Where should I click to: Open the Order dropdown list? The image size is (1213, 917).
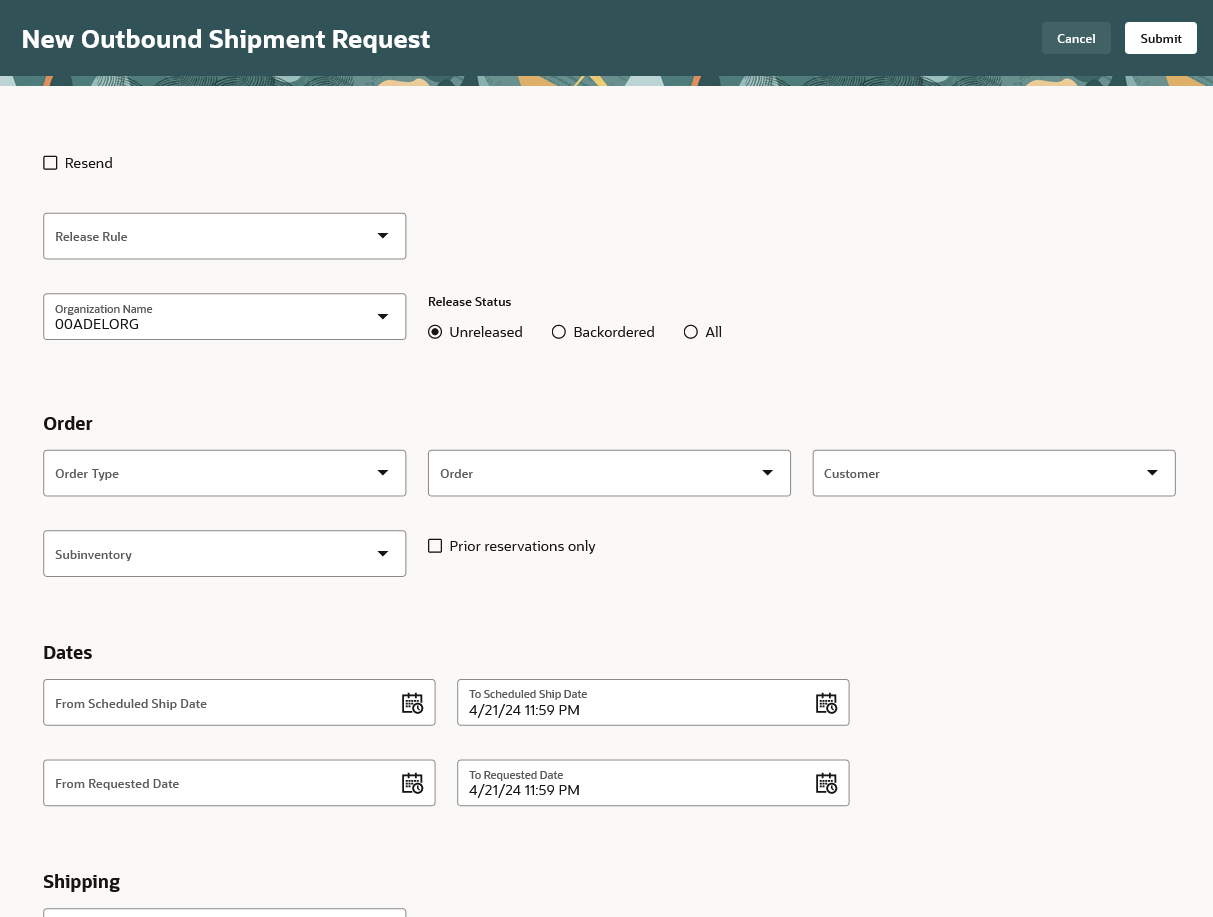tap(767, 473)
